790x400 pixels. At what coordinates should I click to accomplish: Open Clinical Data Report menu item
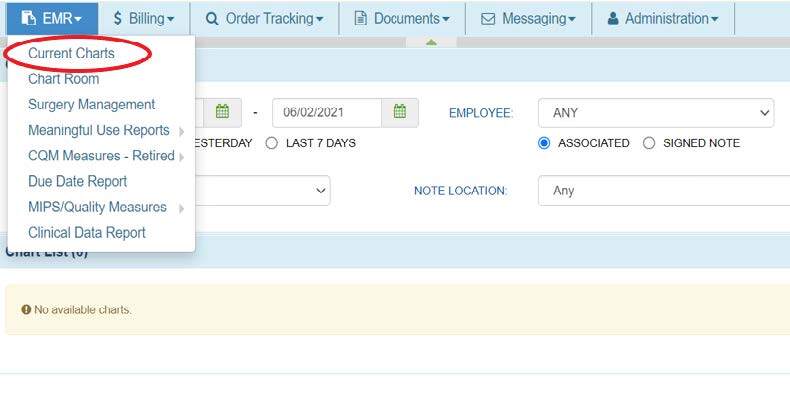point(87,232)
